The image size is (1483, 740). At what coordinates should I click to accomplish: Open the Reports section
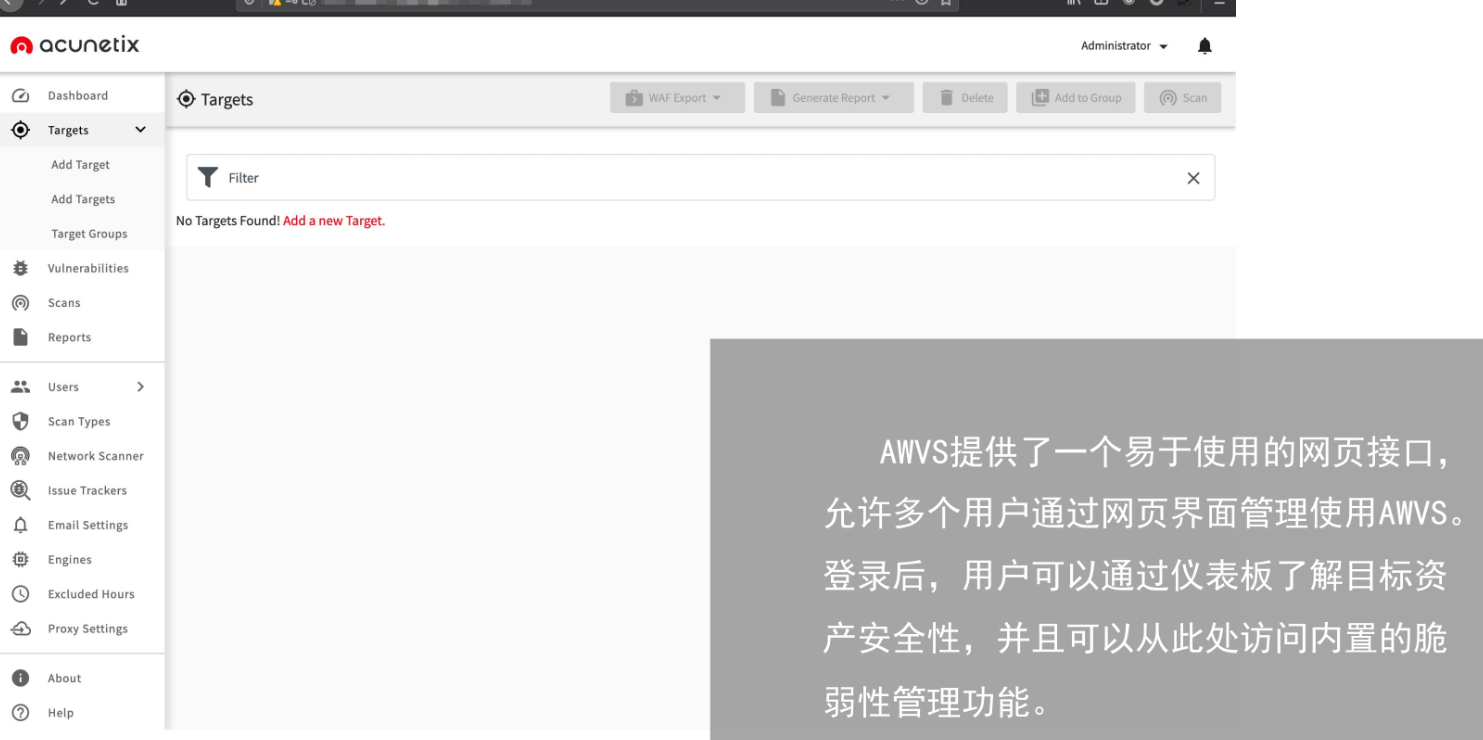66,337
